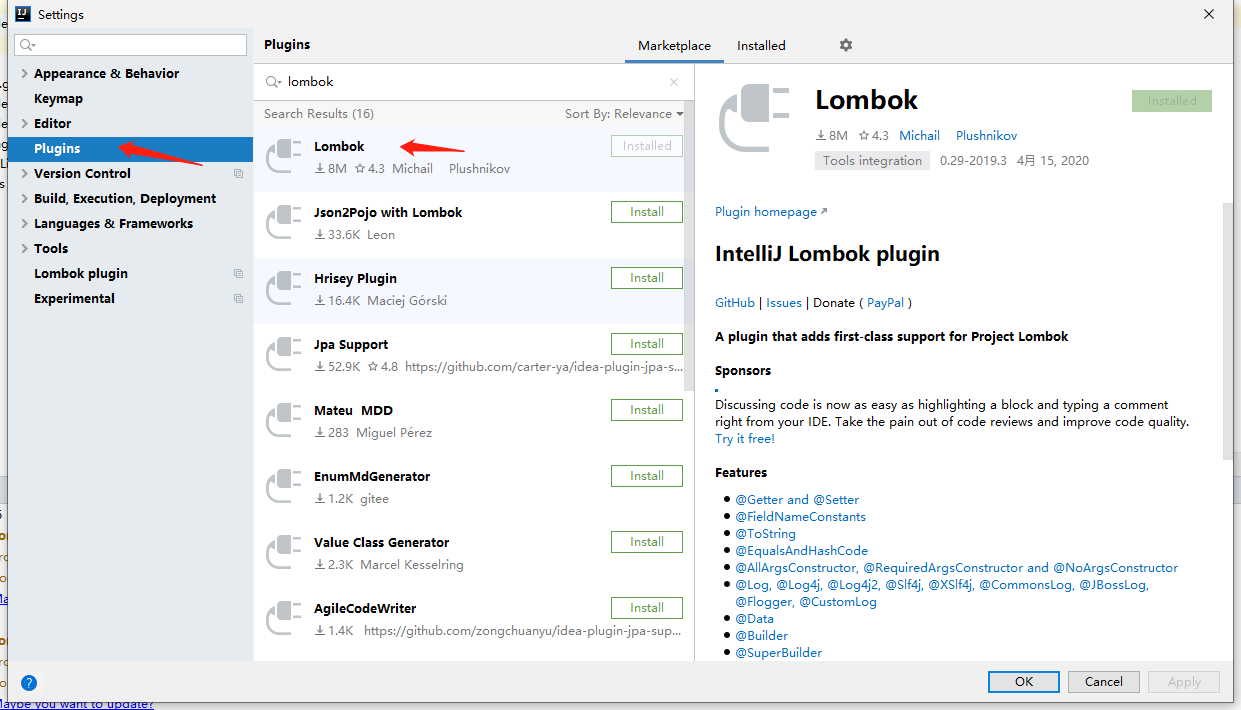The image size is (1241, 710).
Task: Open the Issues link
Action: 784,303
